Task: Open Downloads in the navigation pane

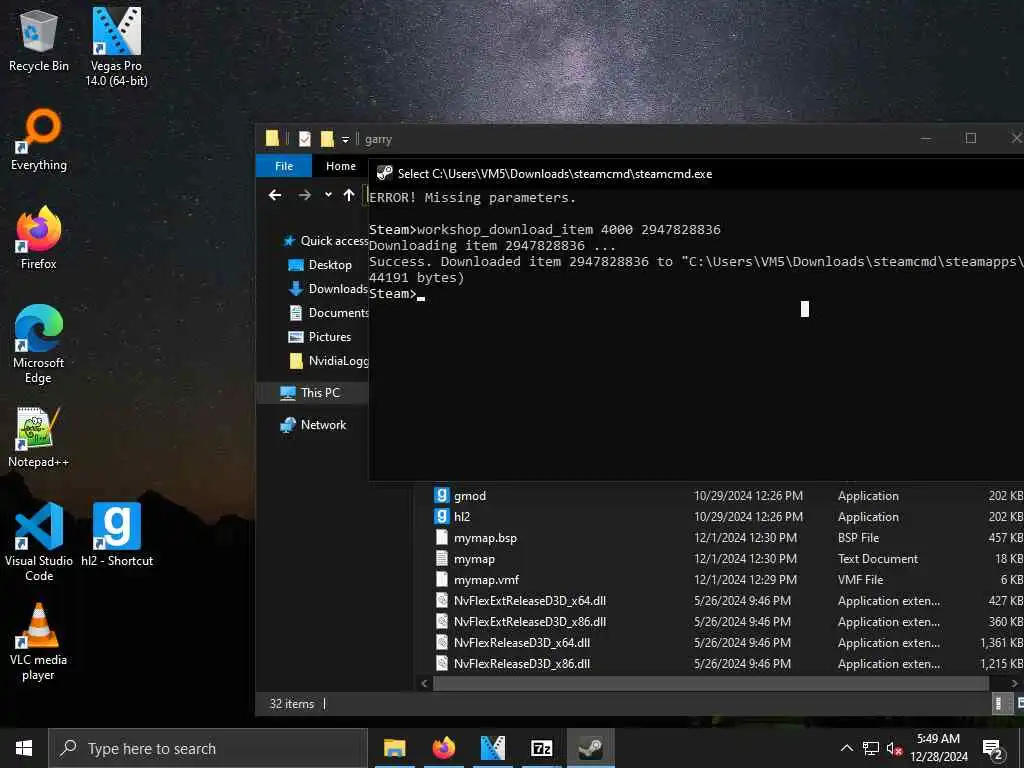Action: [328, 289]
